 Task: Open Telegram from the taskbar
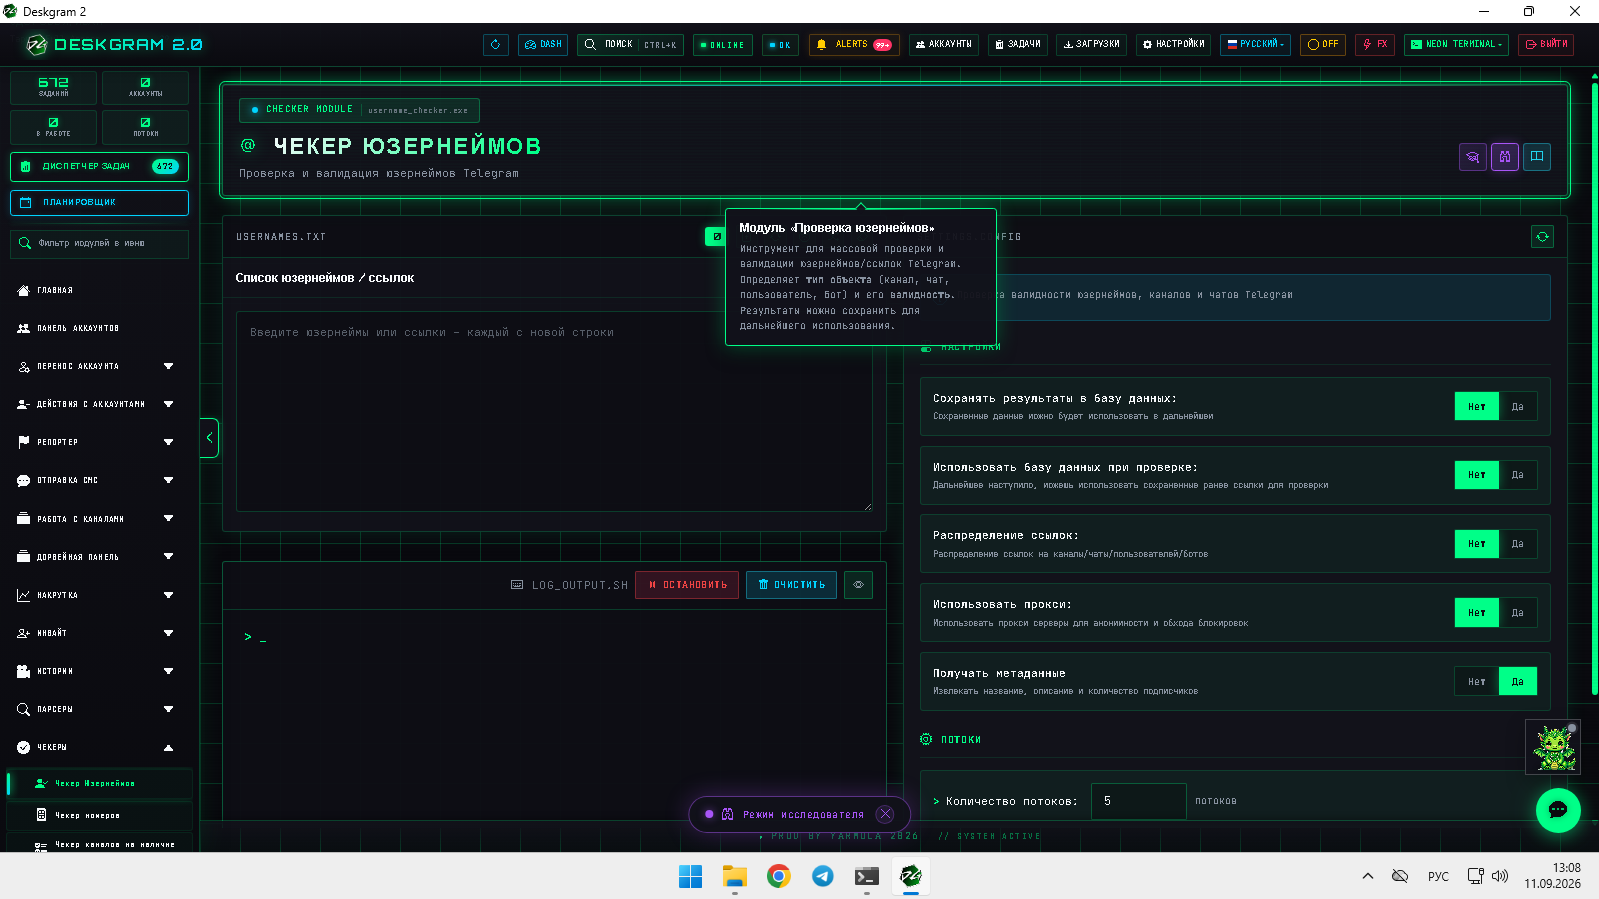point(823,877)
